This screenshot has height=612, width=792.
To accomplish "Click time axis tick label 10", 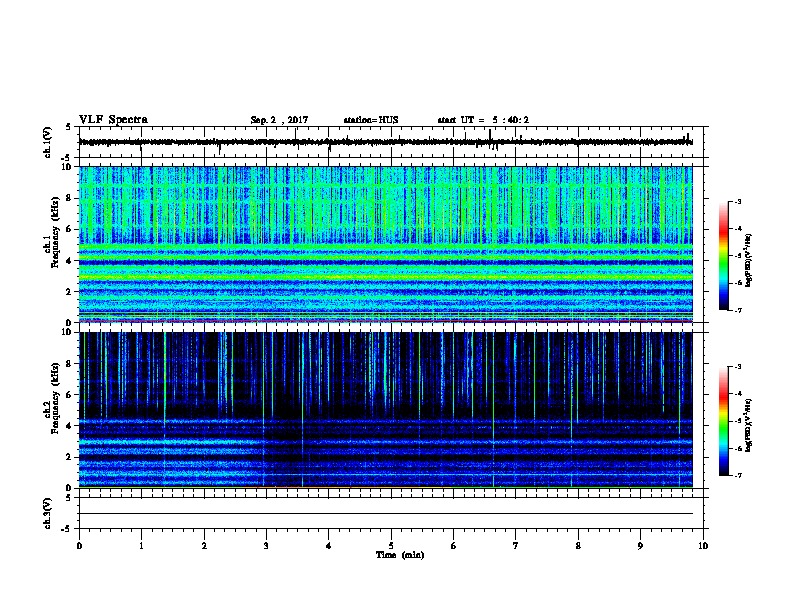I will click(703, 546).
